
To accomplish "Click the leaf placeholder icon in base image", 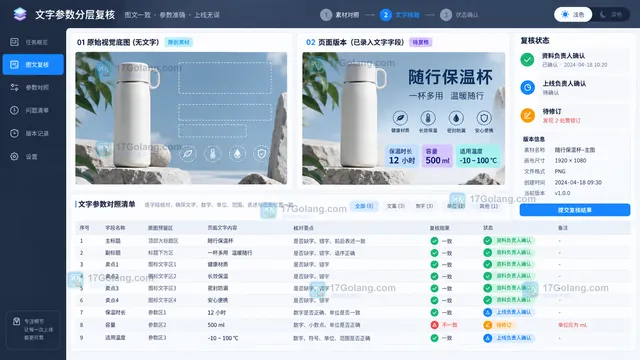I will (x=188, y=154).
